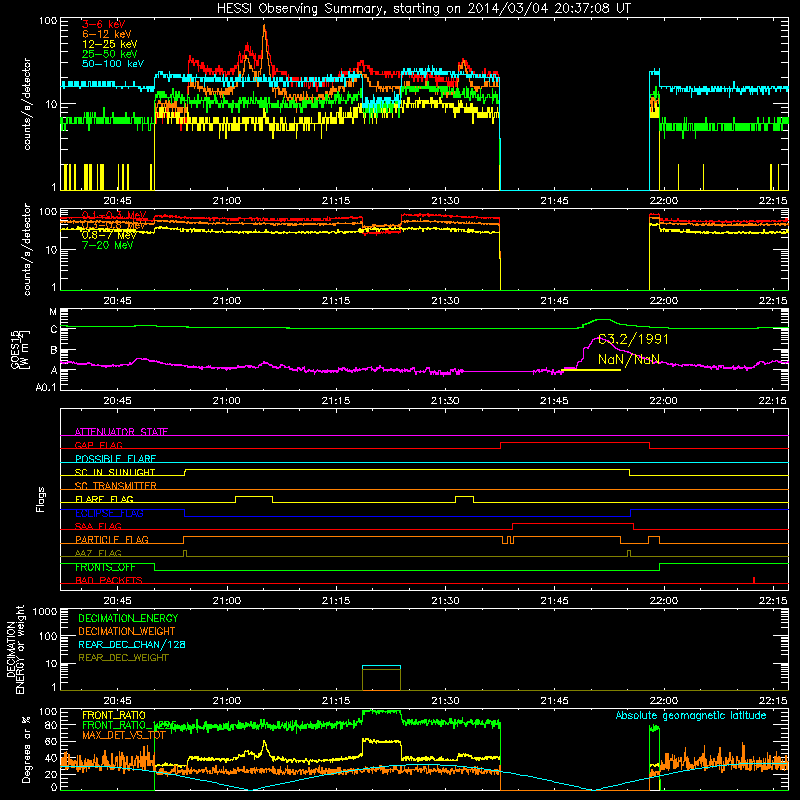Image resolution: width=800 pixels, height=800 pixels.
Task: Click the 21:45 tick label under the Flags panel
Action: point(554,601)
